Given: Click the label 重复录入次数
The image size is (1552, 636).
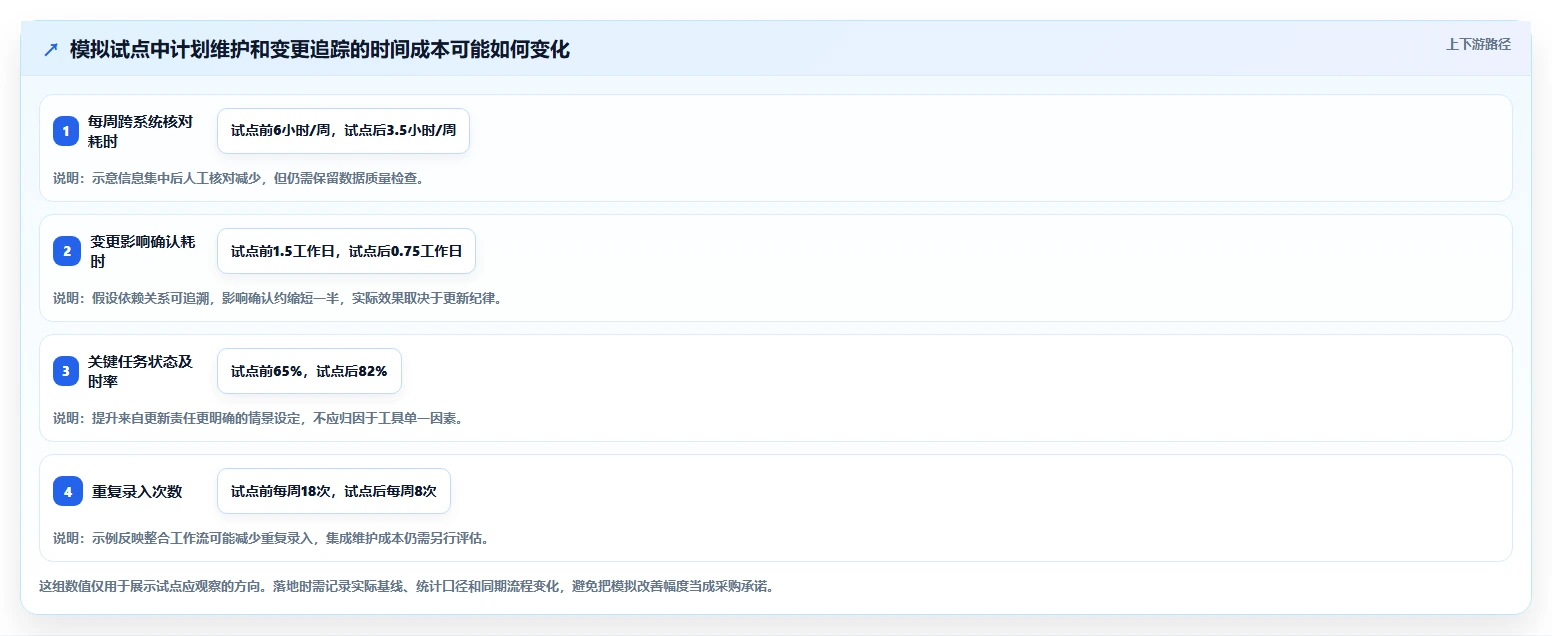Looking at the screenshot, I should tap(137, 491).
